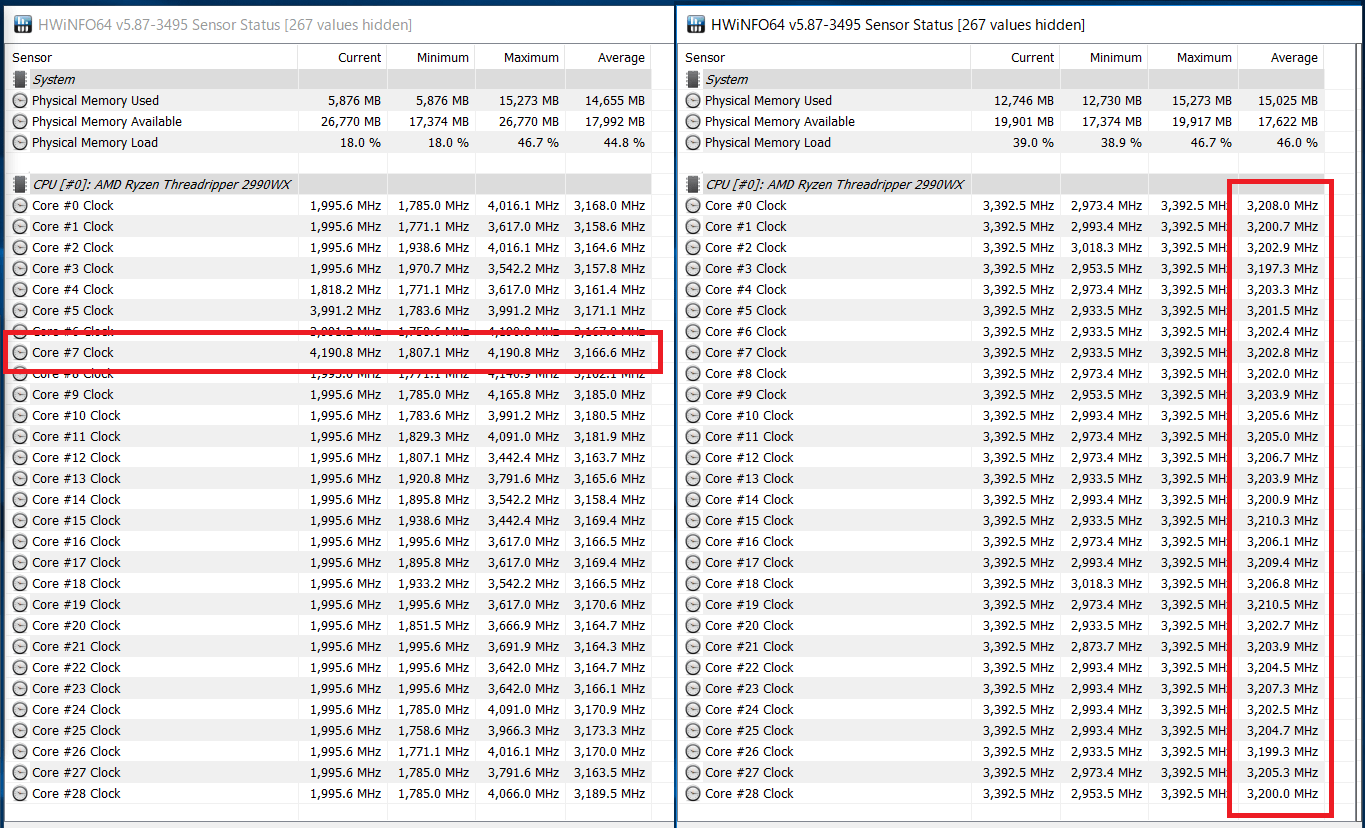Click 3,189.5 MHz average of Core #28, left window
Image resolution: width=1365 pixels, height=828 pixels.
point(610,793)
